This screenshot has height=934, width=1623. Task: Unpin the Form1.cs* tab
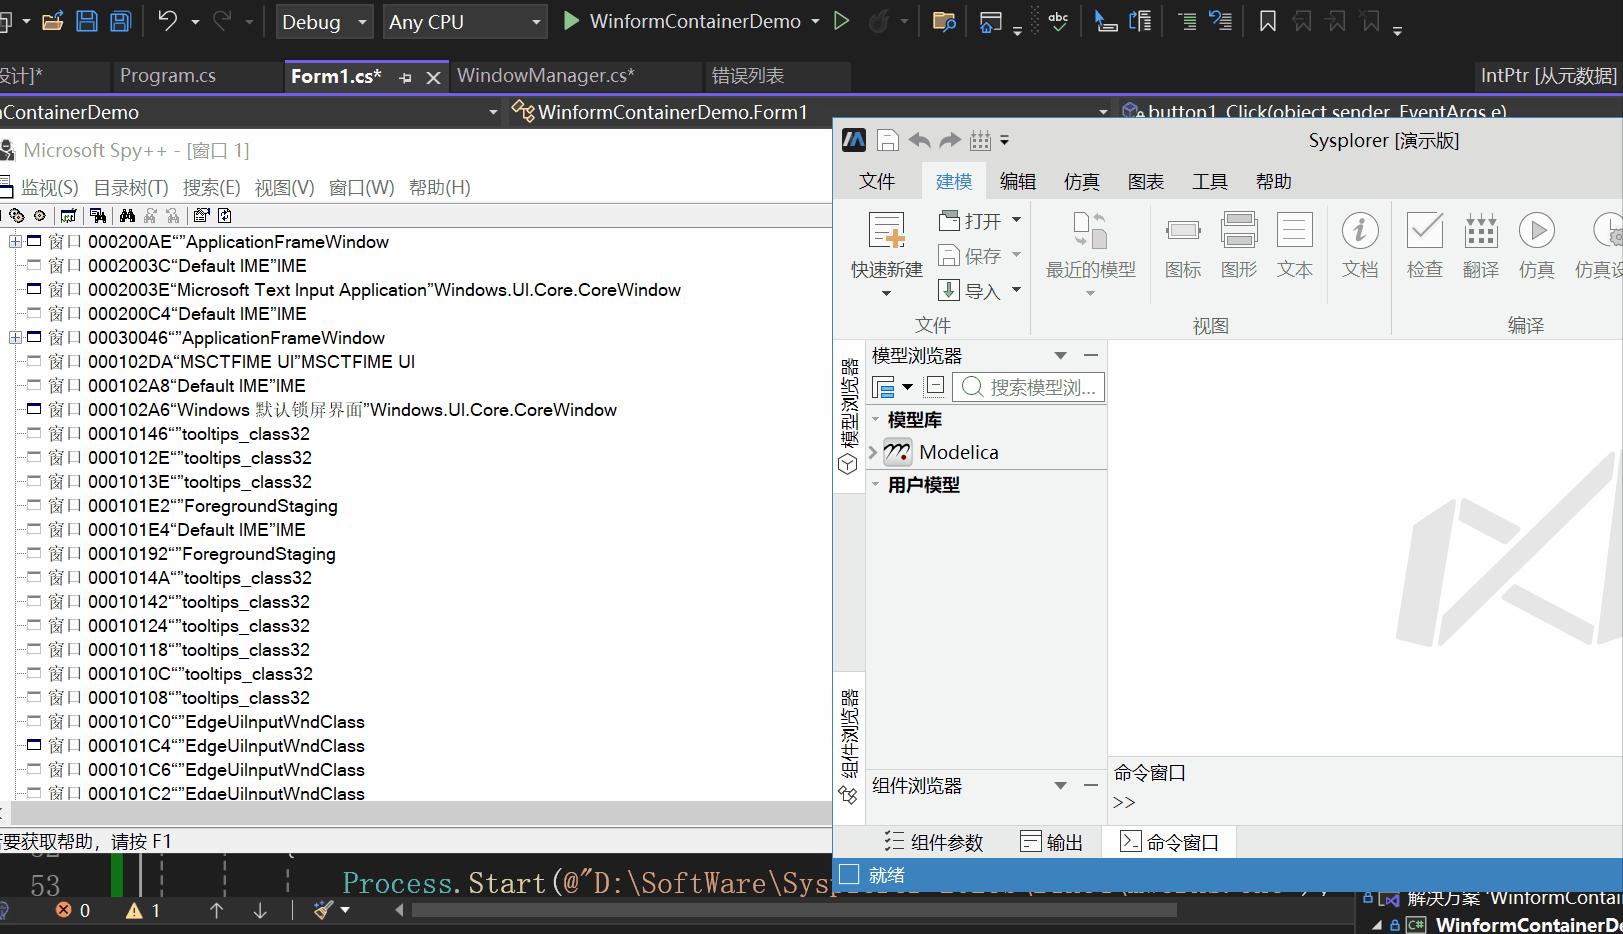click(x=405, y=76)
